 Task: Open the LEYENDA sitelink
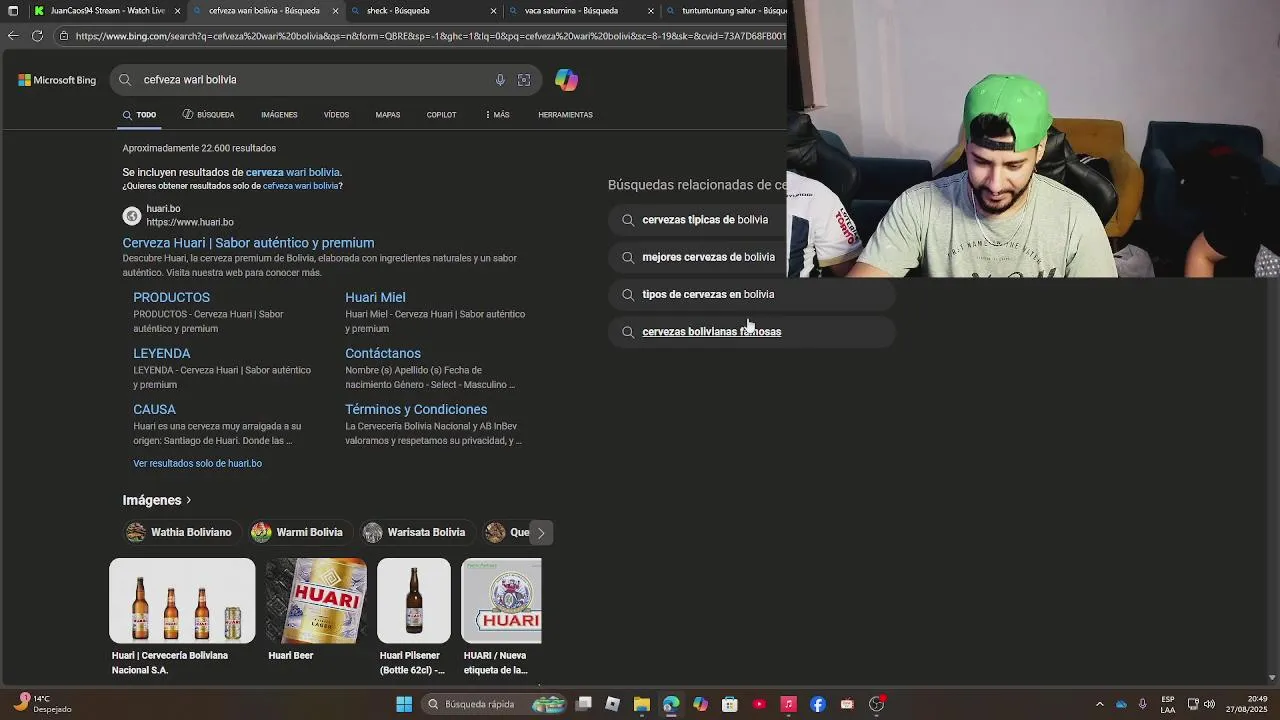(x=161, y=353)
